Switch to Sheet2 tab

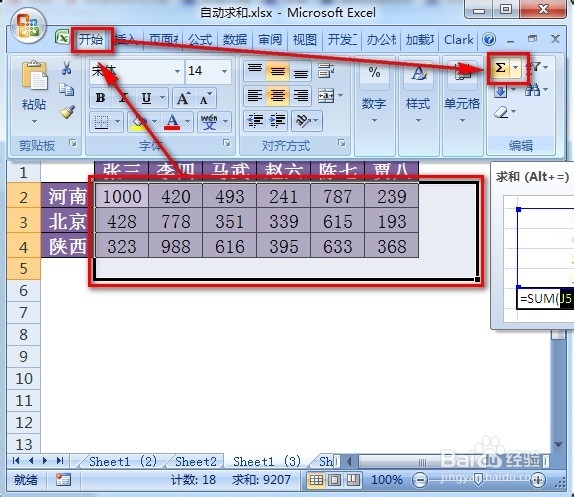coord(195,462)
